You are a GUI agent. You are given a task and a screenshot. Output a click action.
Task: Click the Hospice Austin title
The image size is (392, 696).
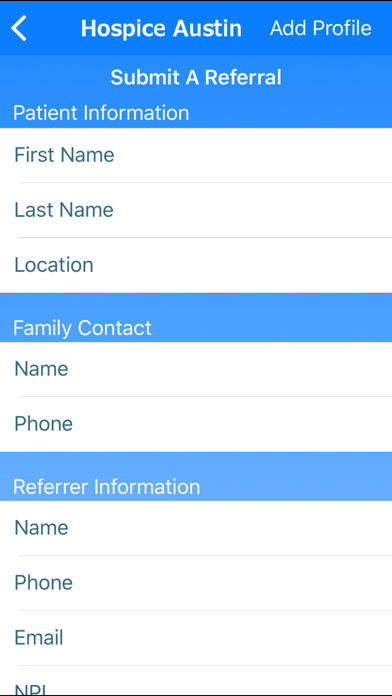point(161,28)
